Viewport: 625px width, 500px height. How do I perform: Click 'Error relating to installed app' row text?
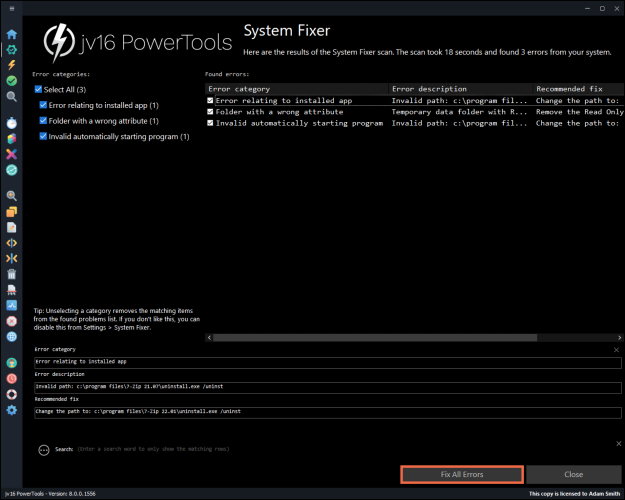pos(284,100)
